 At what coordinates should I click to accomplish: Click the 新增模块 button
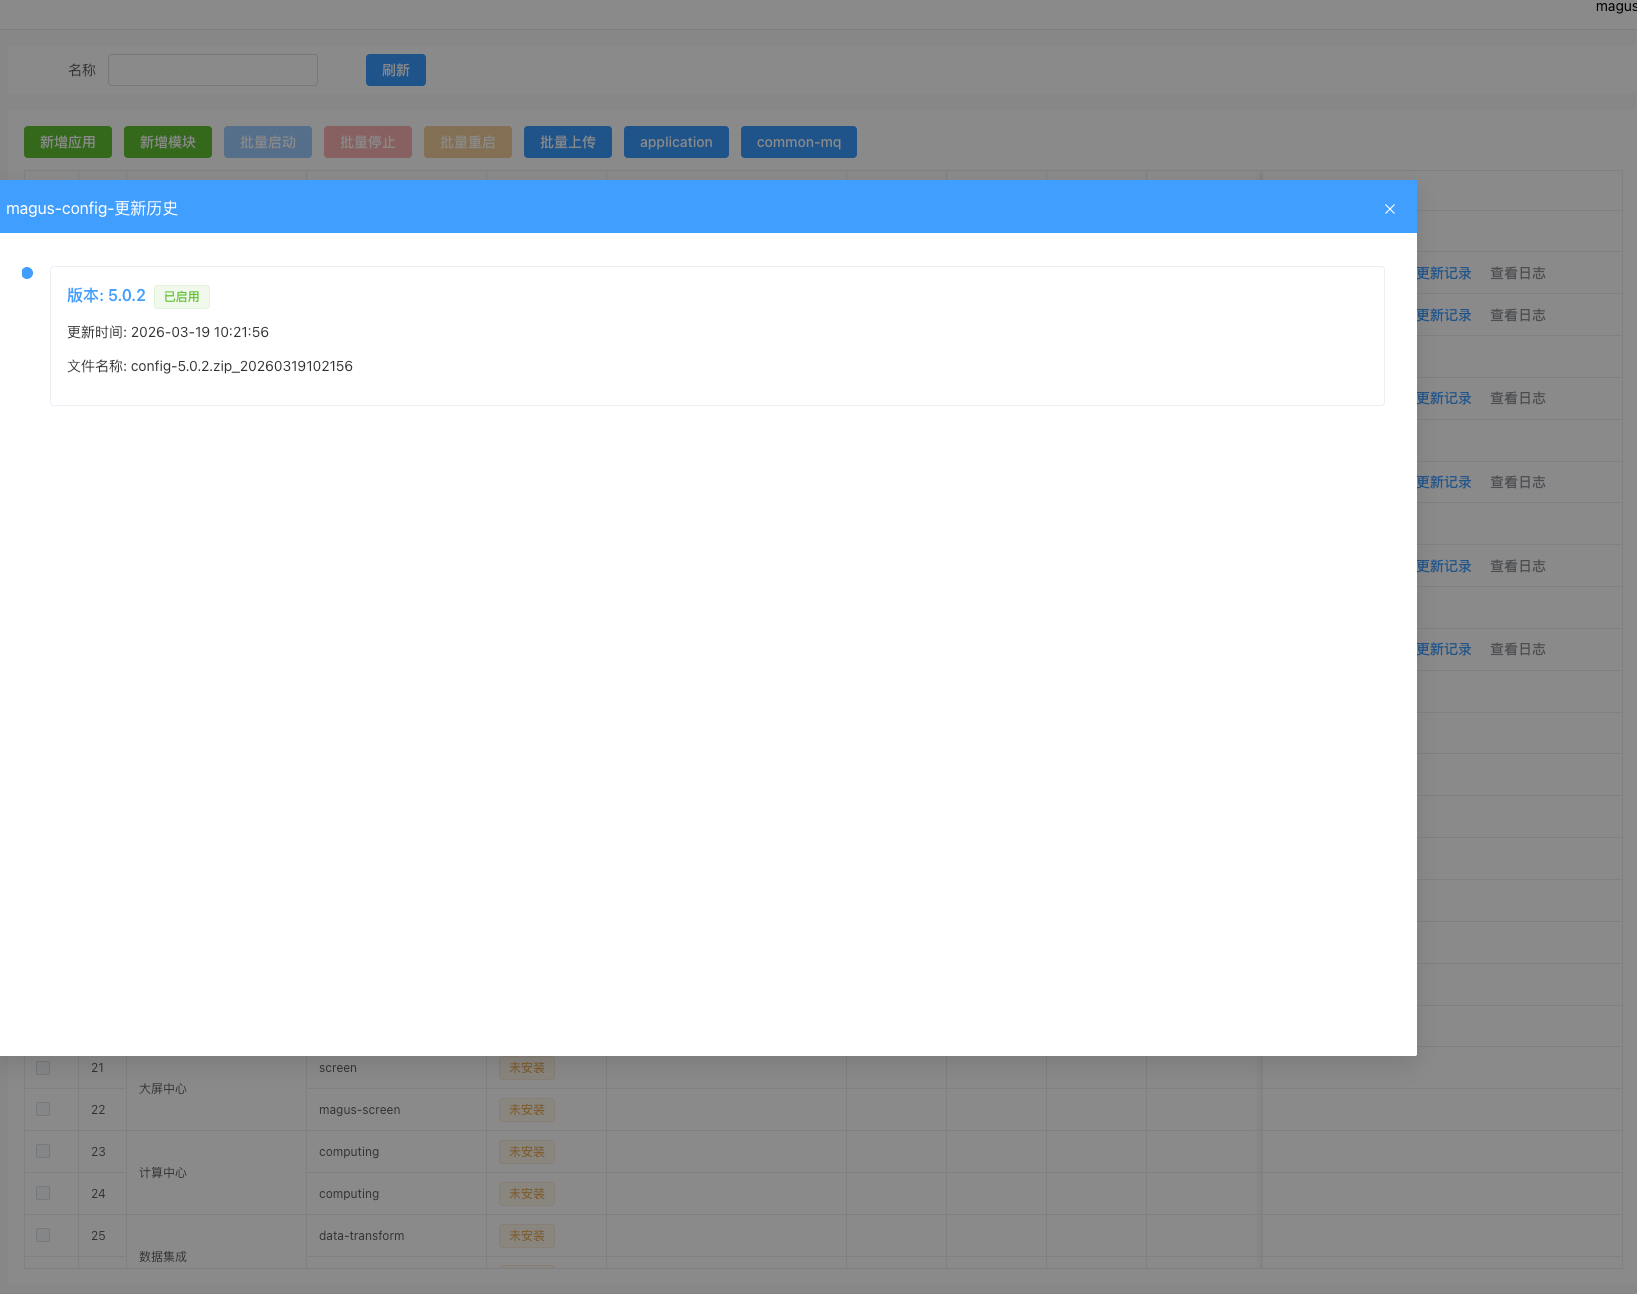[x=168, y=142]
